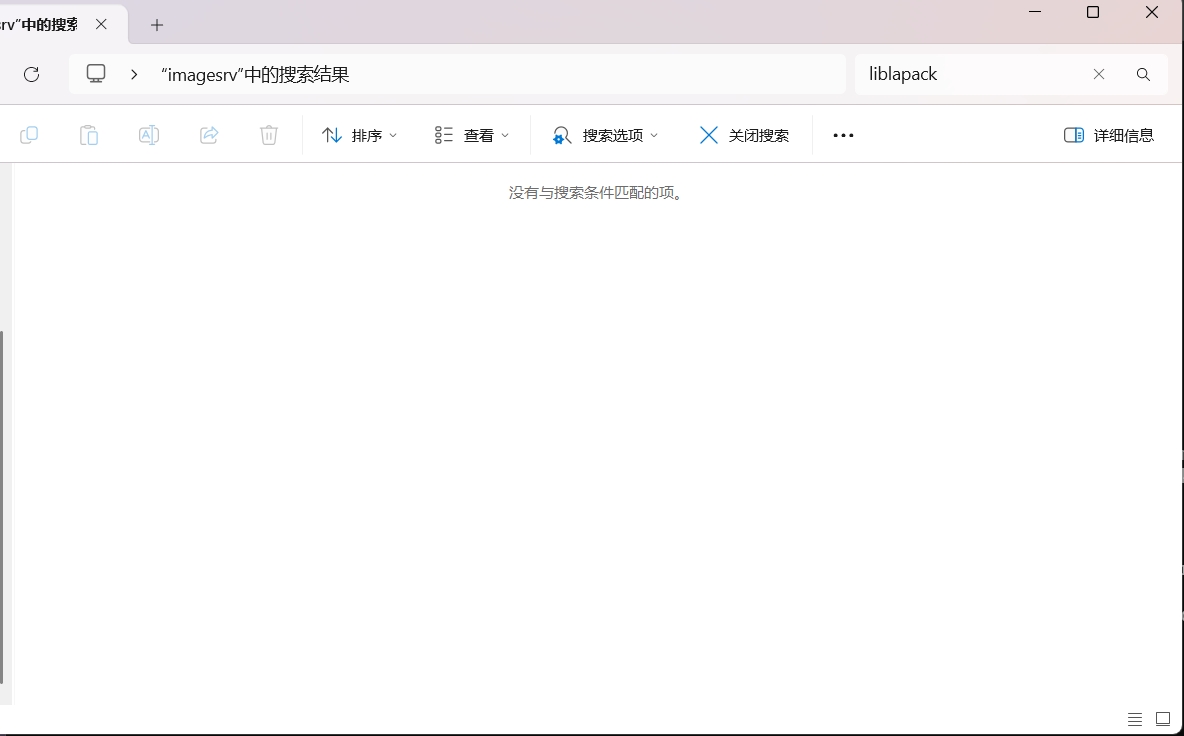The height and width of the screenshot is (736, 1184).
Task: Clear the liblapack search text
Action: 1099,74
